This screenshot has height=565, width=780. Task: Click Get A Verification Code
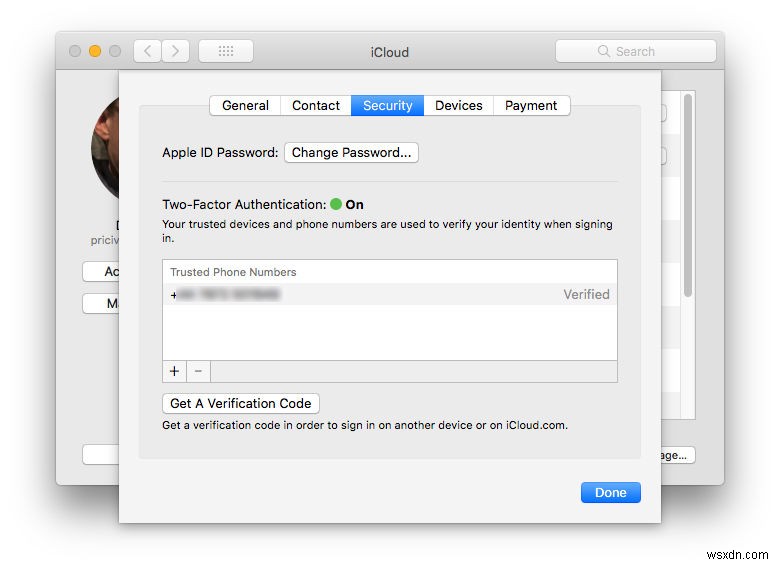coord(241,403)
